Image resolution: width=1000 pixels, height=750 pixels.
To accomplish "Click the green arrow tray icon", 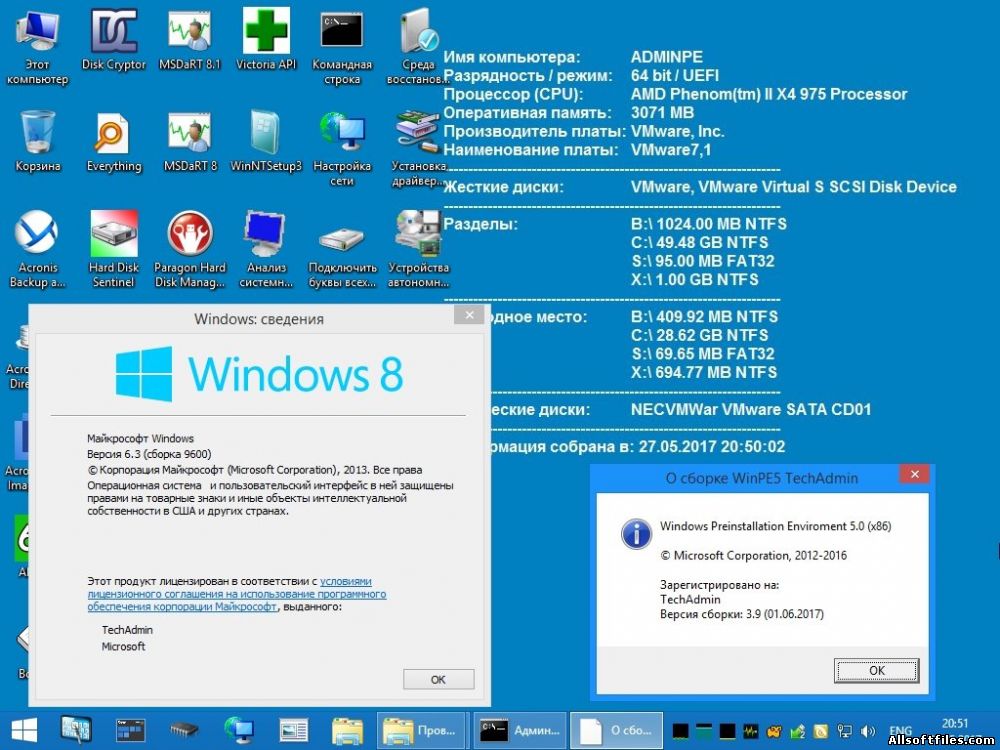I will pos(798,731).
